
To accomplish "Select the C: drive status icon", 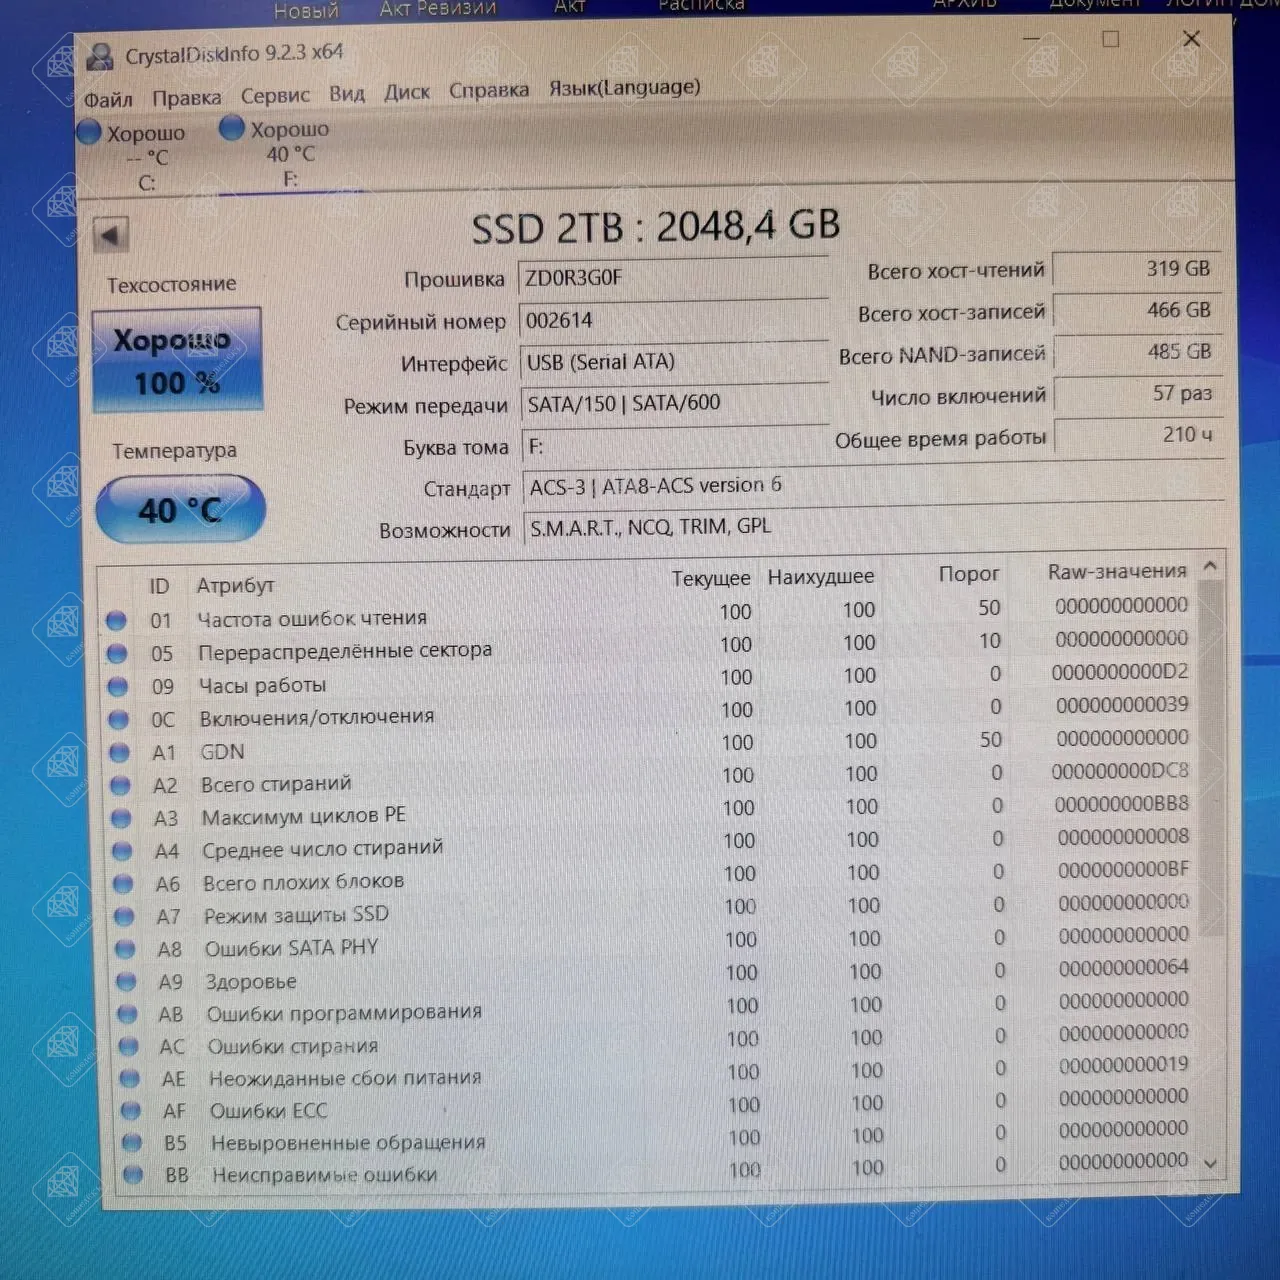I will 90,132.
